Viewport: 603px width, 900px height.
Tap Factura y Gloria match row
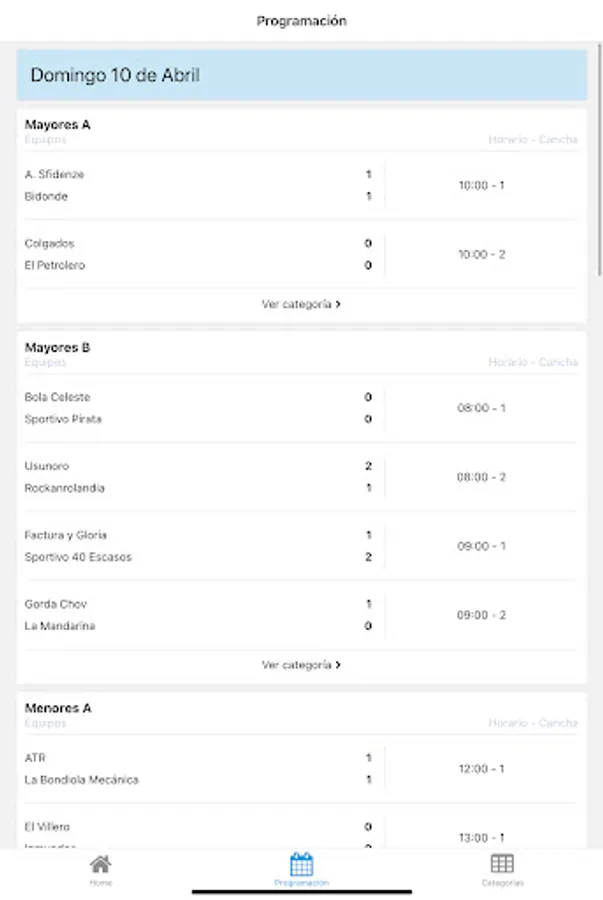click(301, 546)
